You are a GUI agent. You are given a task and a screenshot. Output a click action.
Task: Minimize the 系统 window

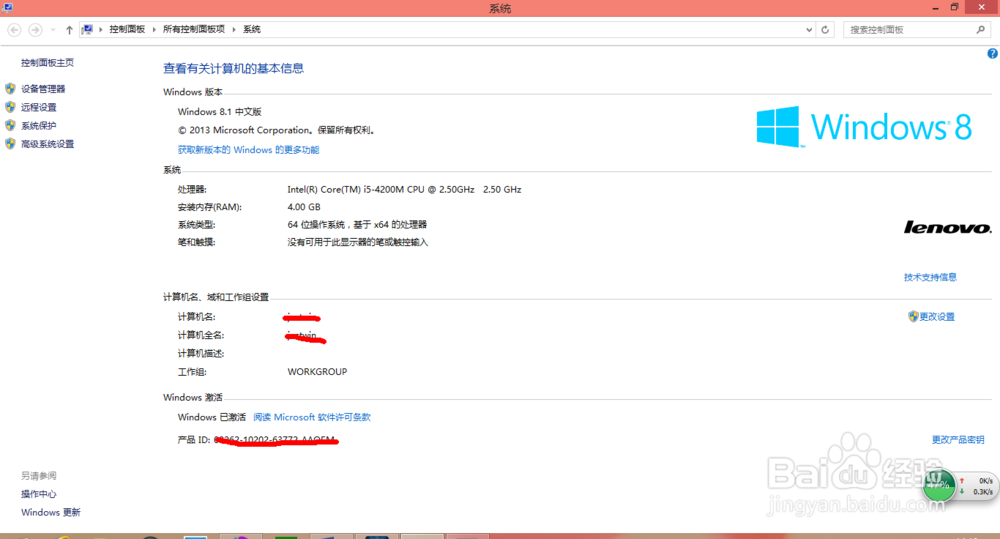[x=935, y=8]
